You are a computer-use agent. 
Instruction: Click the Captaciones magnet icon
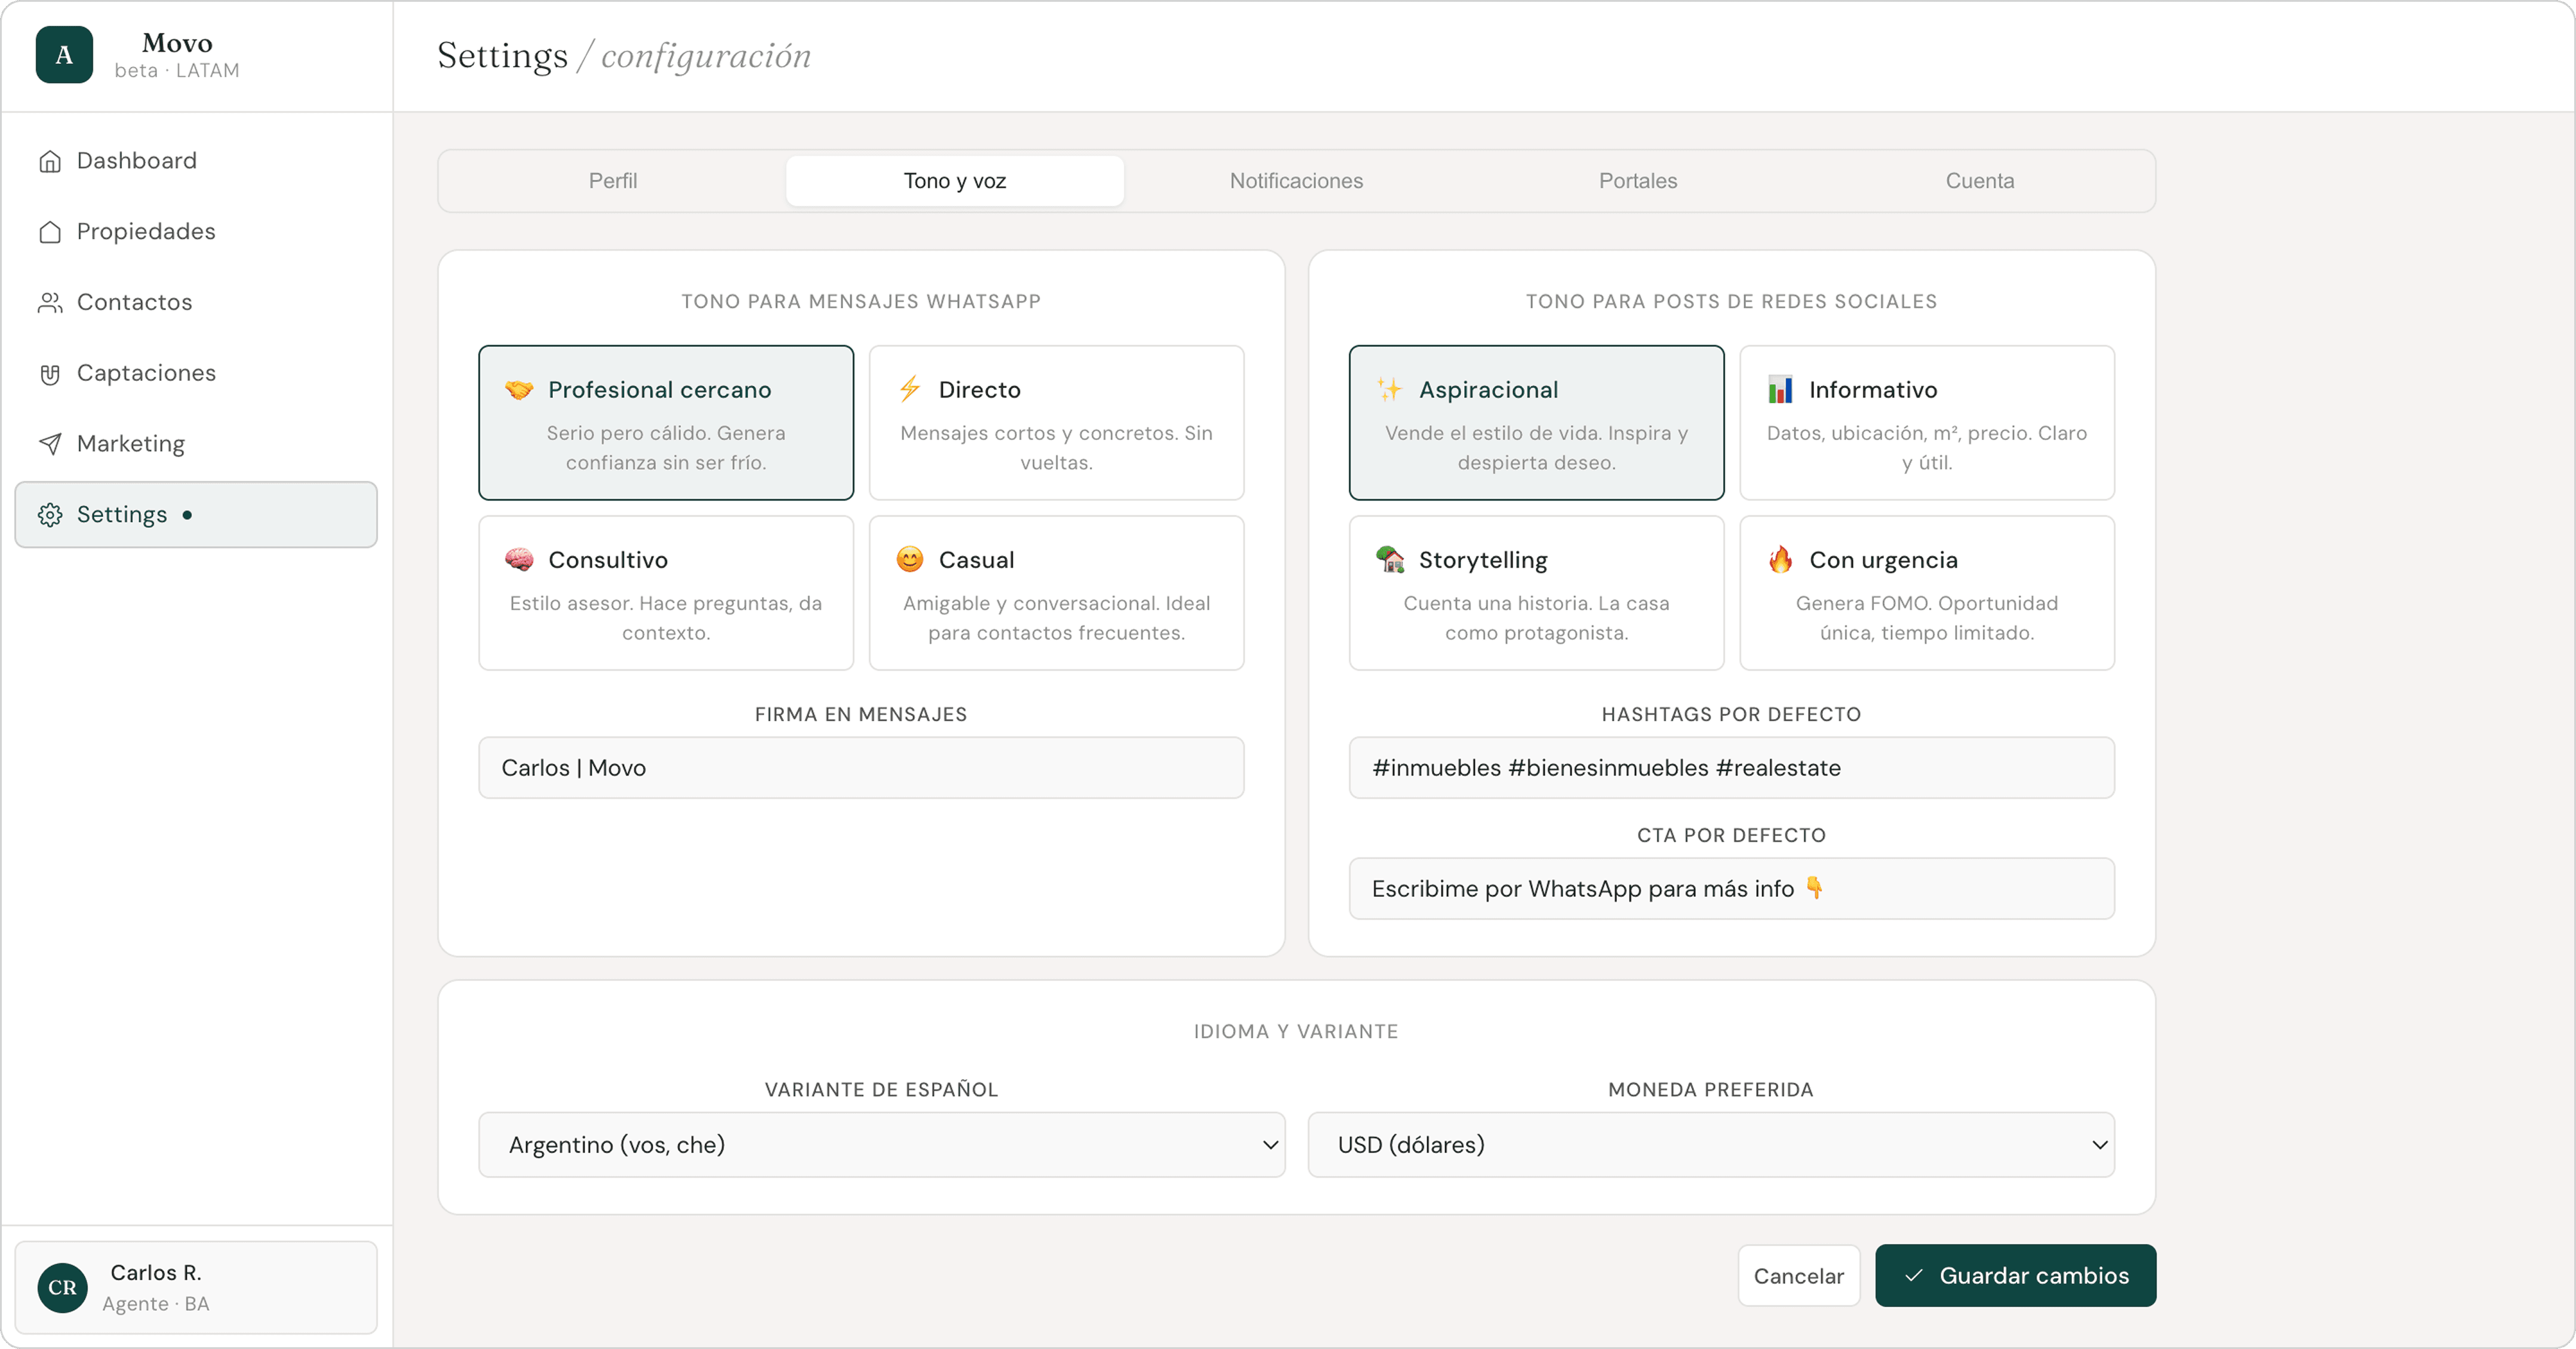tap(50, 374)
